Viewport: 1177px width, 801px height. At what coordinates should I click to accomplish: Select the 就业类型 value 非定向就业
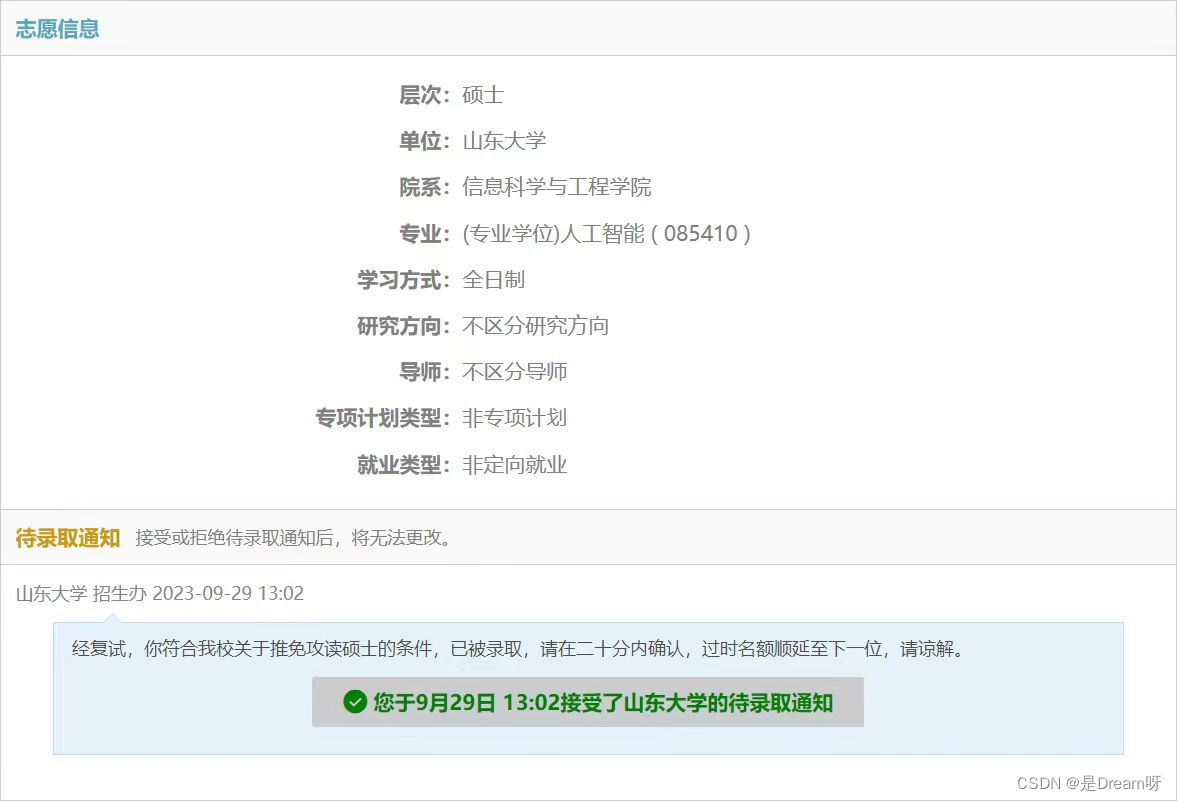coord(514,465)
